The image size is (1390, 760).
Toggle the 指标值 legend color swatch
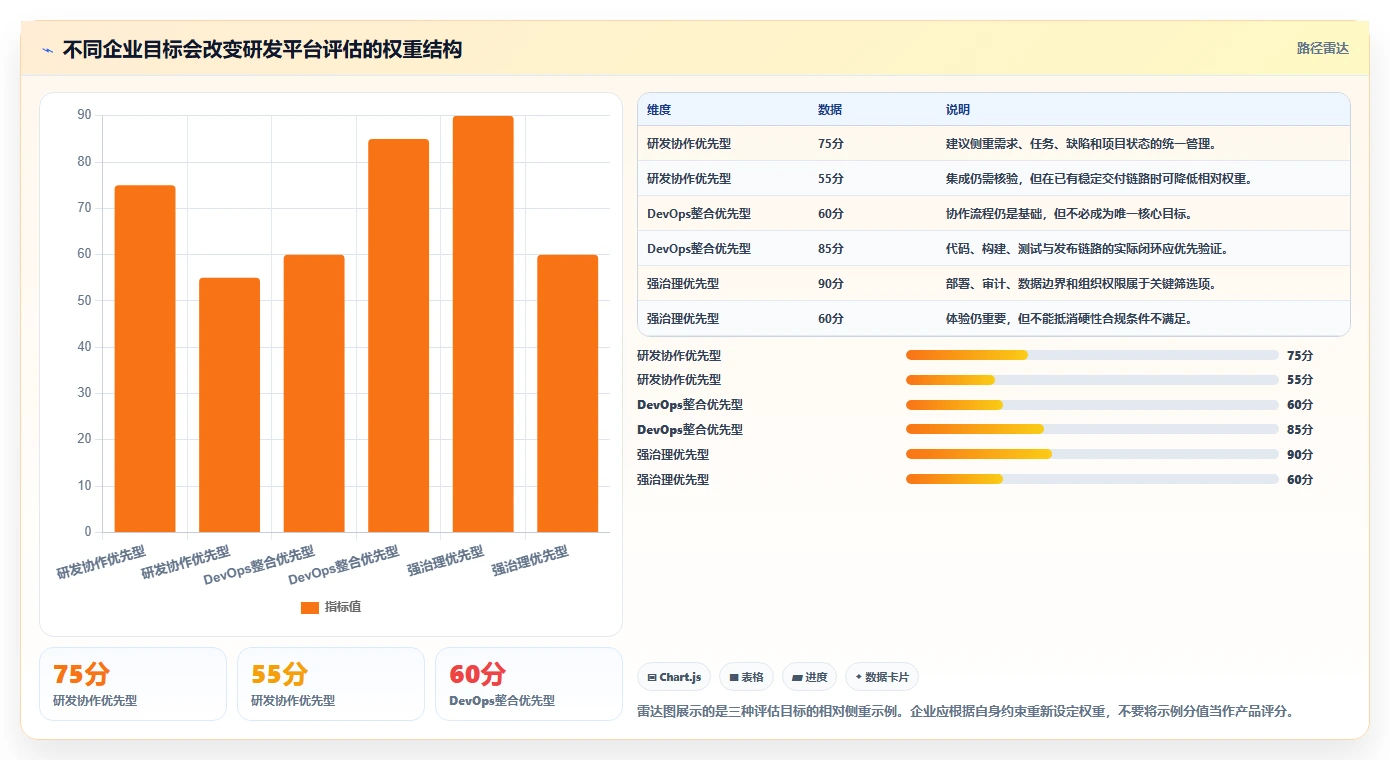pos(310,607)
